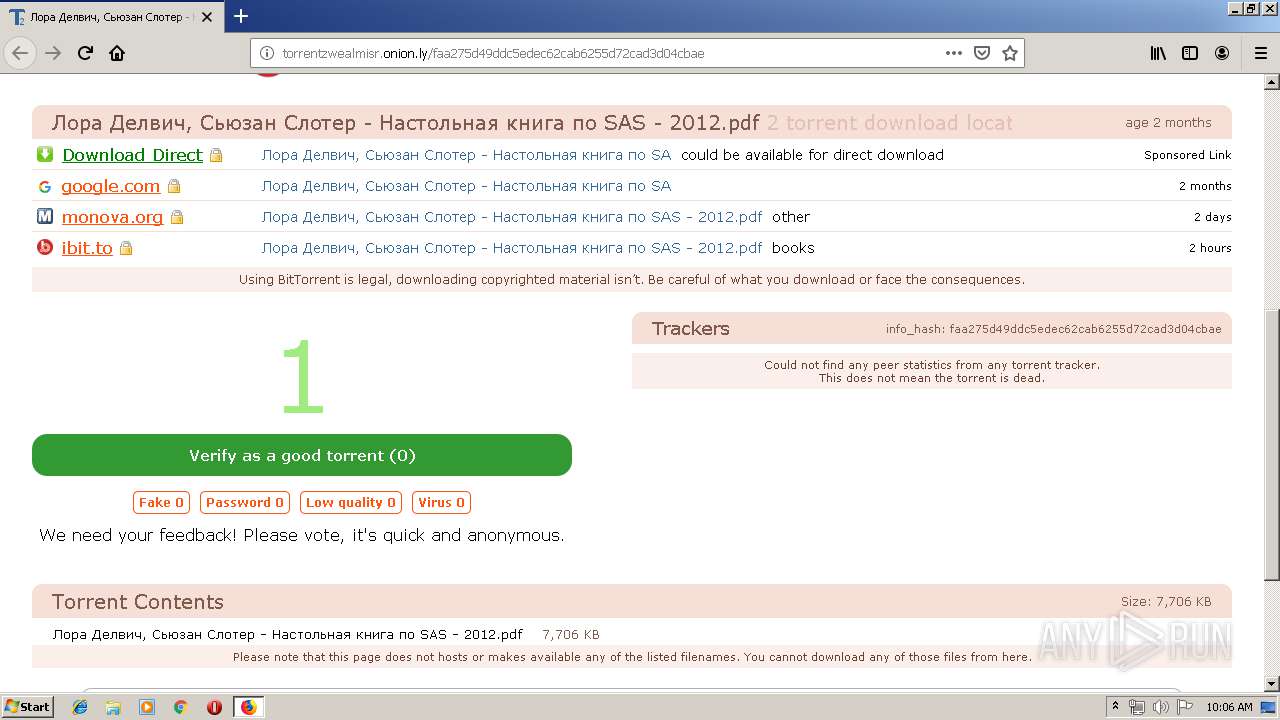1280x720 pixels.
Task: Open the google.com source link
Action: pyautogui.click(x=110, y=186)
